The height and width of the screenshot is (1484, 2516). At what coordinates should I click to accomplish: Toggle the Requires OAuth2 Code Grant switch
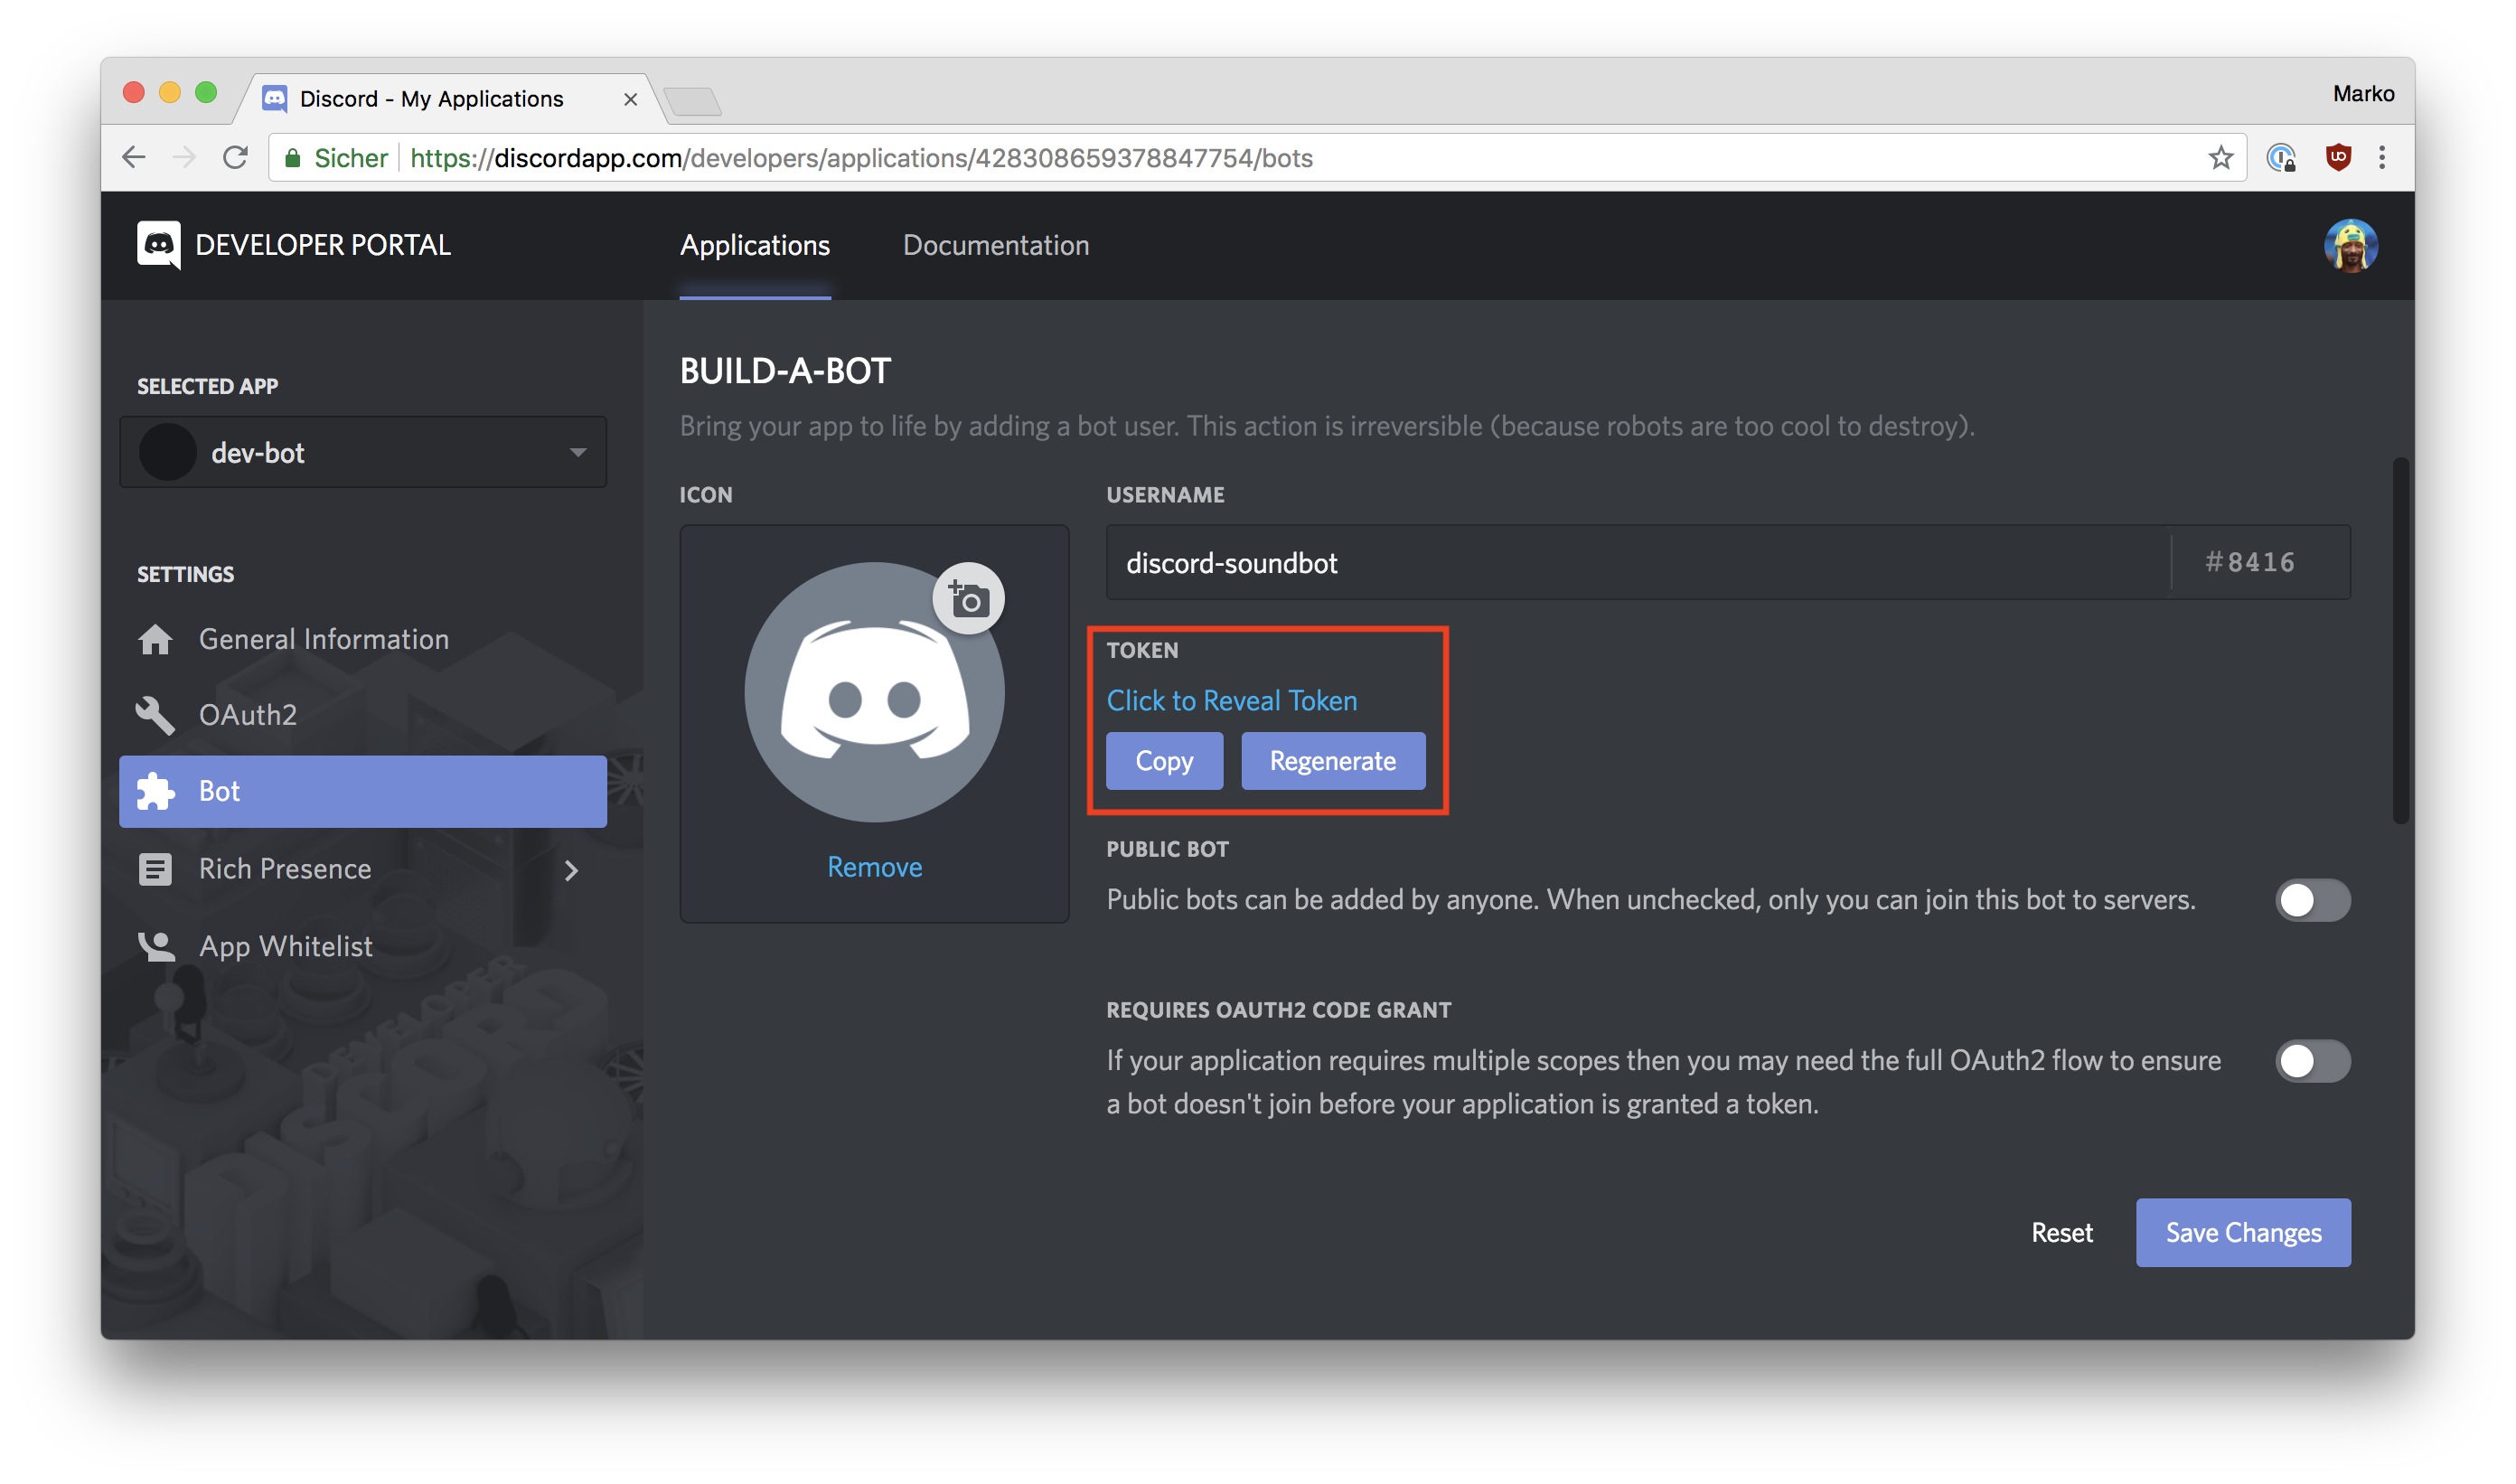pyautogui.click(x=2311, y=1058)
